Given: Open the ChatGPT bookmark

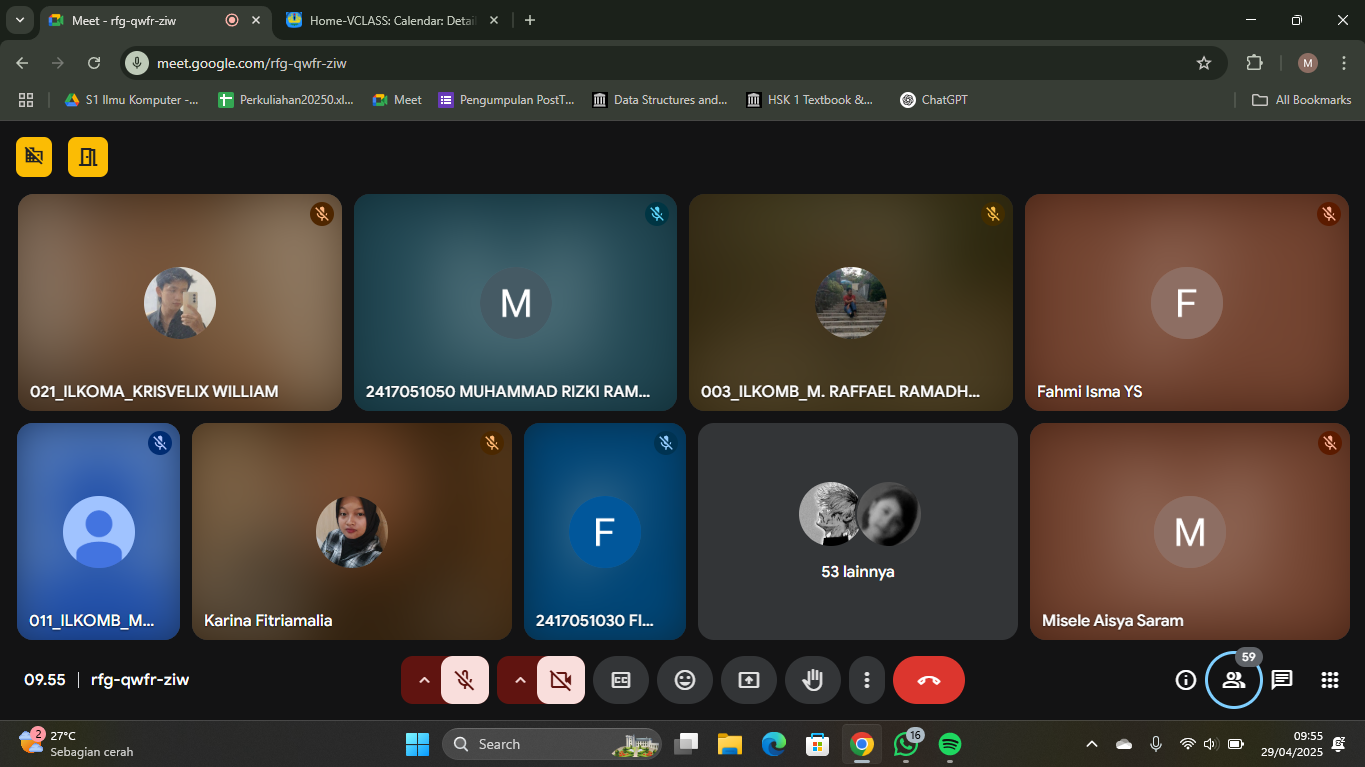Looking at the screenshot, I should (933, 100).
